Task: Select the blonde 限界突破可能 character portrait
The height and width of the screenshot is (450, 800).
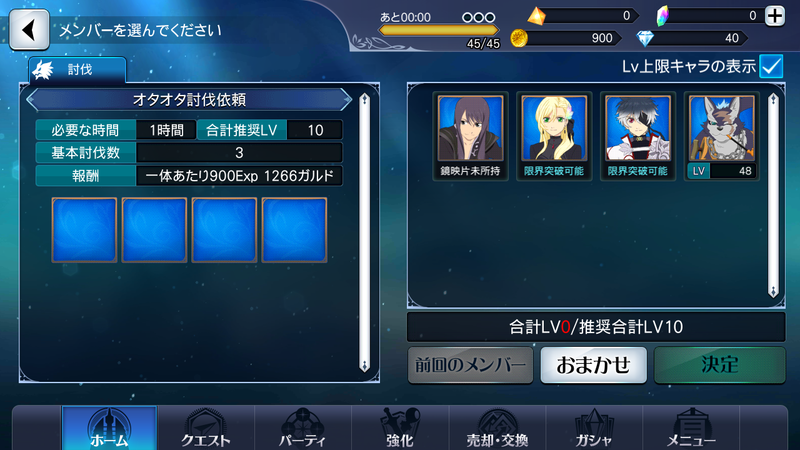Action: (x=554, y=136)
